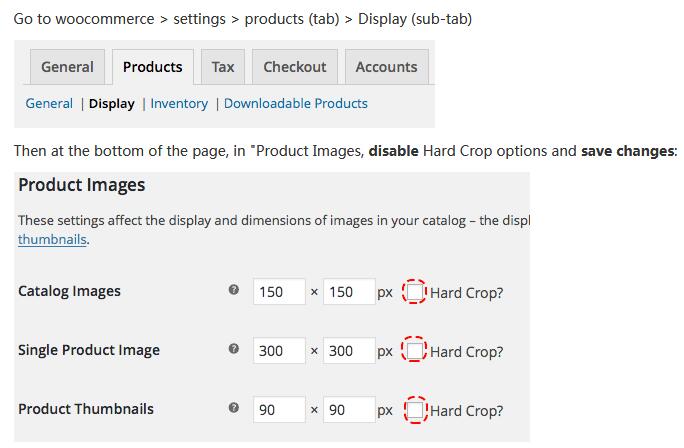Viewport: 684px width, 448px height.
Task: Open the Inventory sub-tab link
Action: 179,103
